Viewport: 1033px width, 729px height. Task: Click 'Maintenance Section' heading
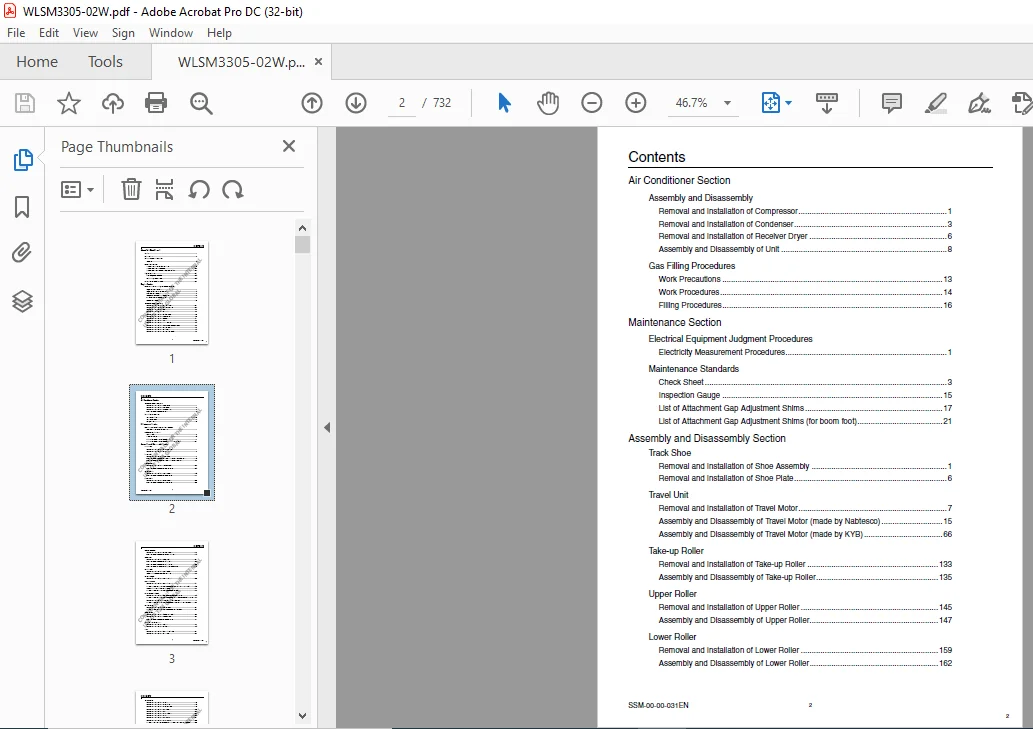point(675,322)
